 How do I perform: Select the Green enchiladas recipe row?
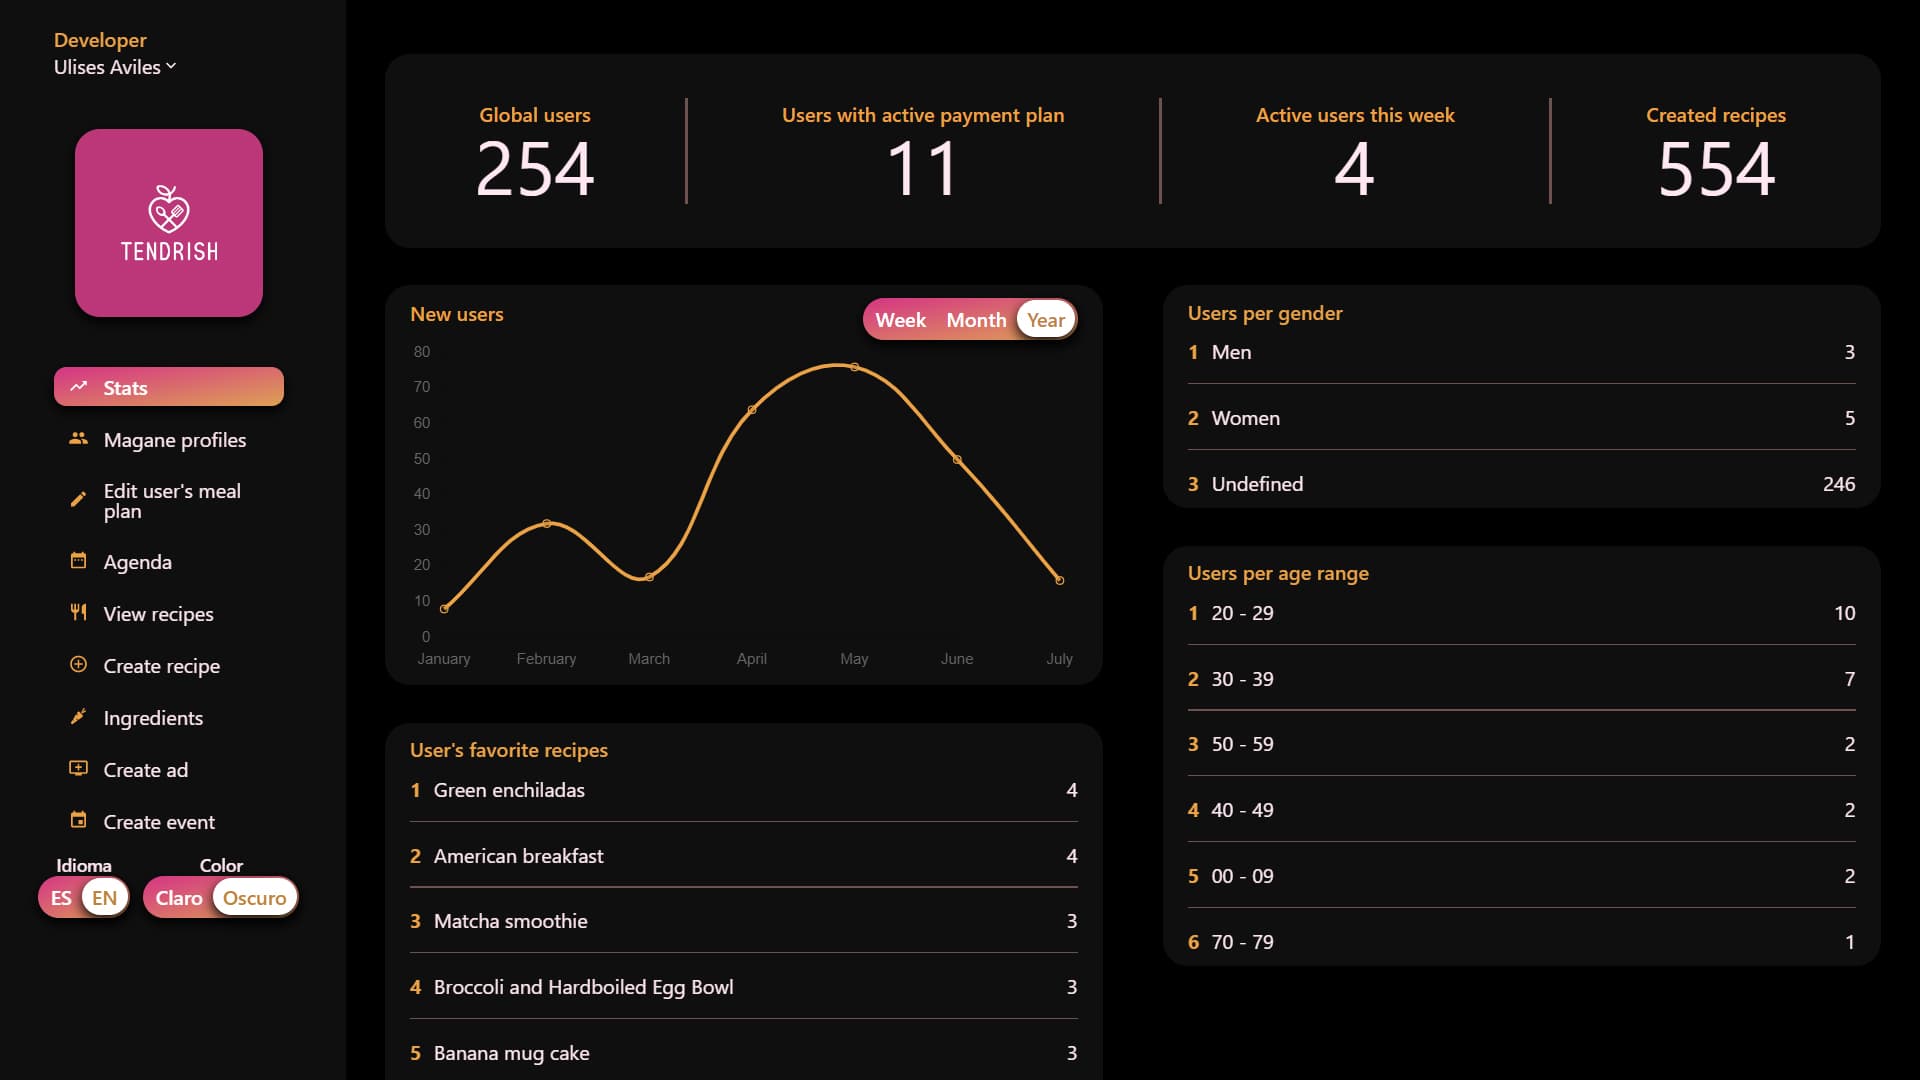point(743,790)
